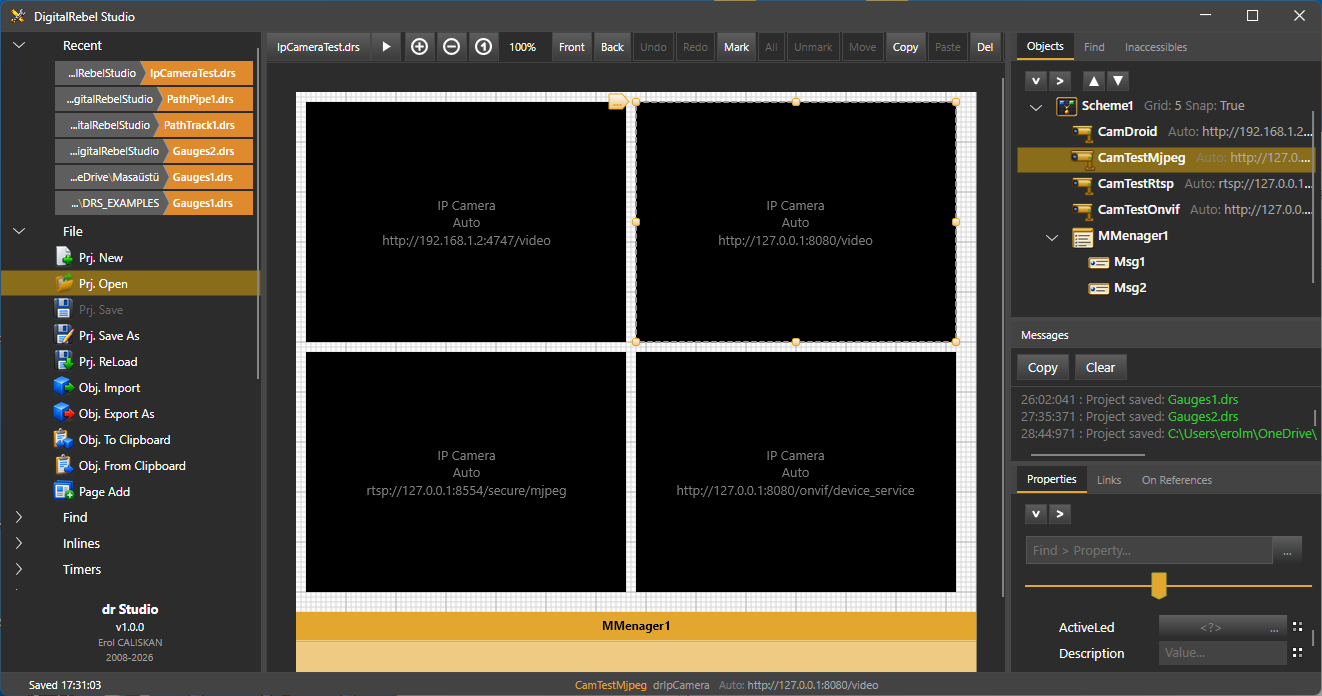The width and height of the screenshot is (1322, 696).
Task: Click the Description Value field
Action: coord(1222,653)
